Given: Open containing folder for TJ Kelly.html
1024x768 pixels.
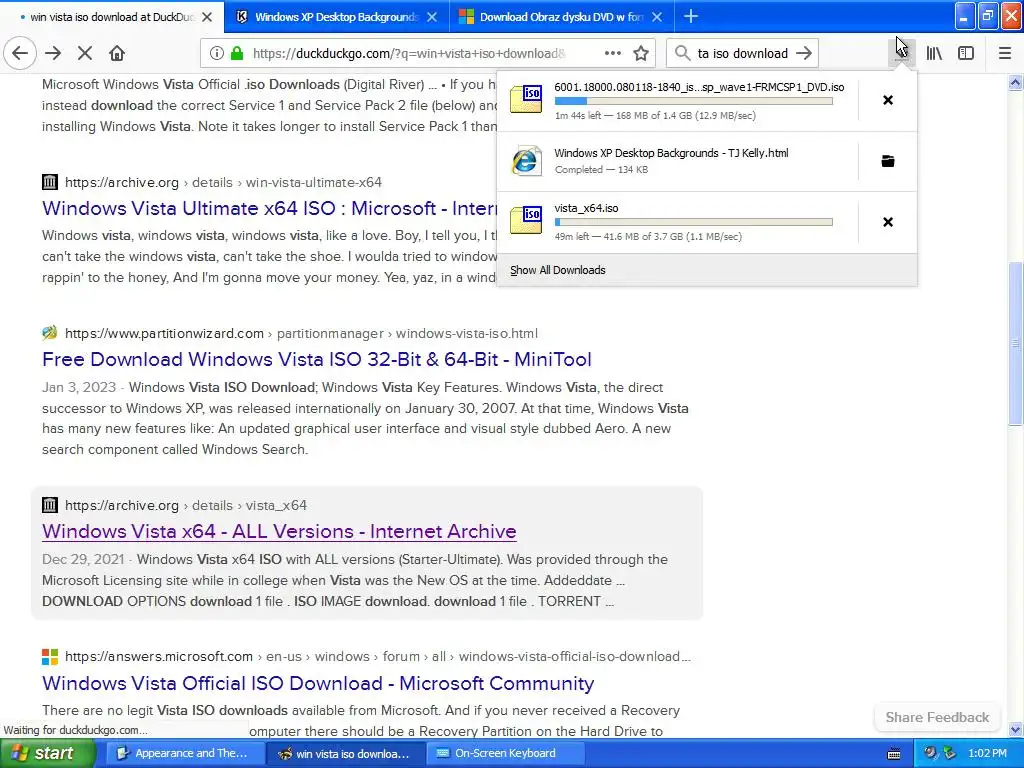Looking at the screenshot, I should coord(888,161).
